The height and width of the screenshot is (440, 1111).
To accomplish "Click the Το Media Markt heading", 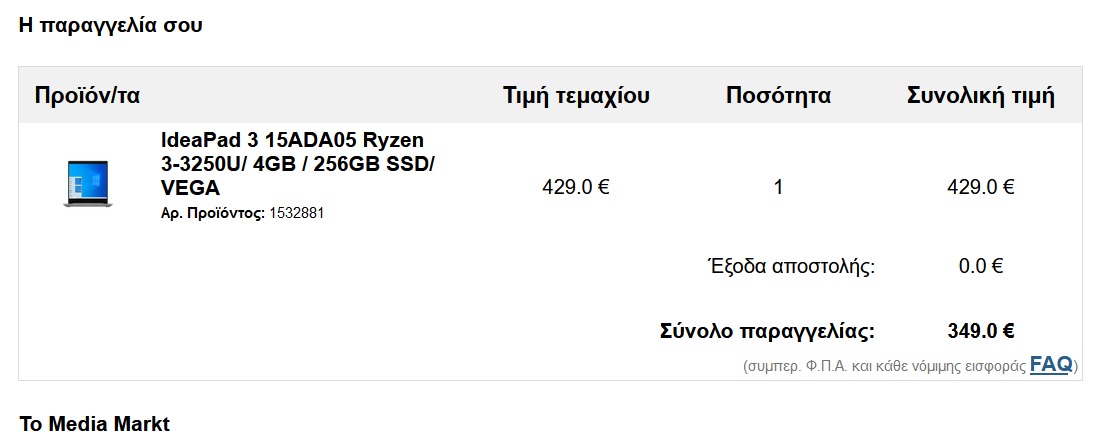I will pyautogui.click(x=95, y=423).
